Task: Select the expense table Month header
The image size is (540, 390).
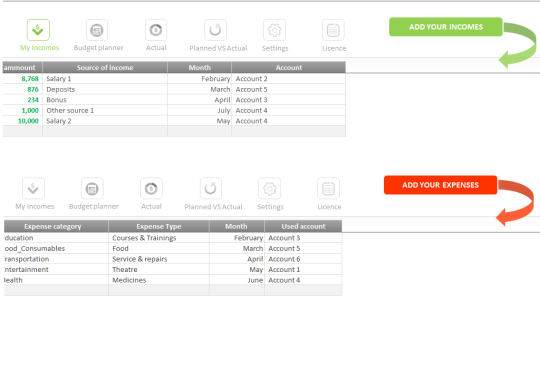Action: coord(237,226)
